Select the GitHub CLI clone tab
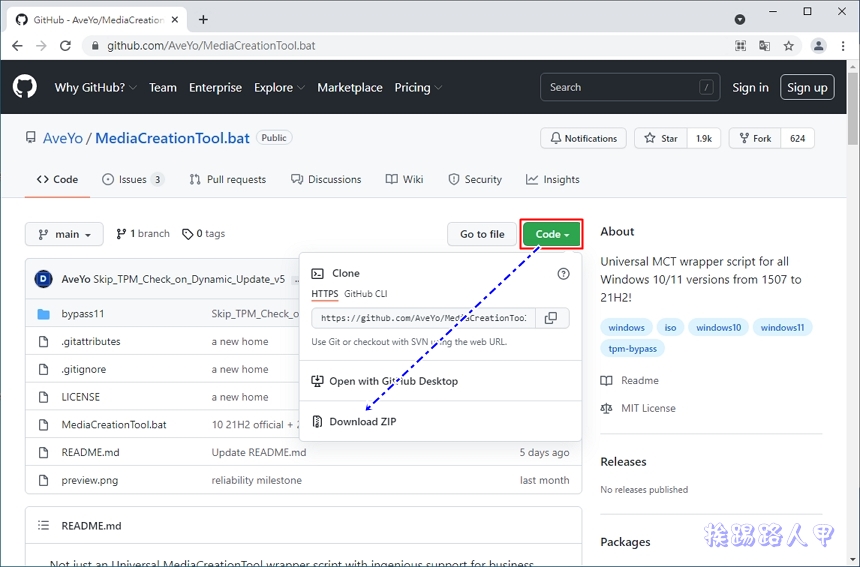This screenshot has width=860, height=567. point(366,294)
